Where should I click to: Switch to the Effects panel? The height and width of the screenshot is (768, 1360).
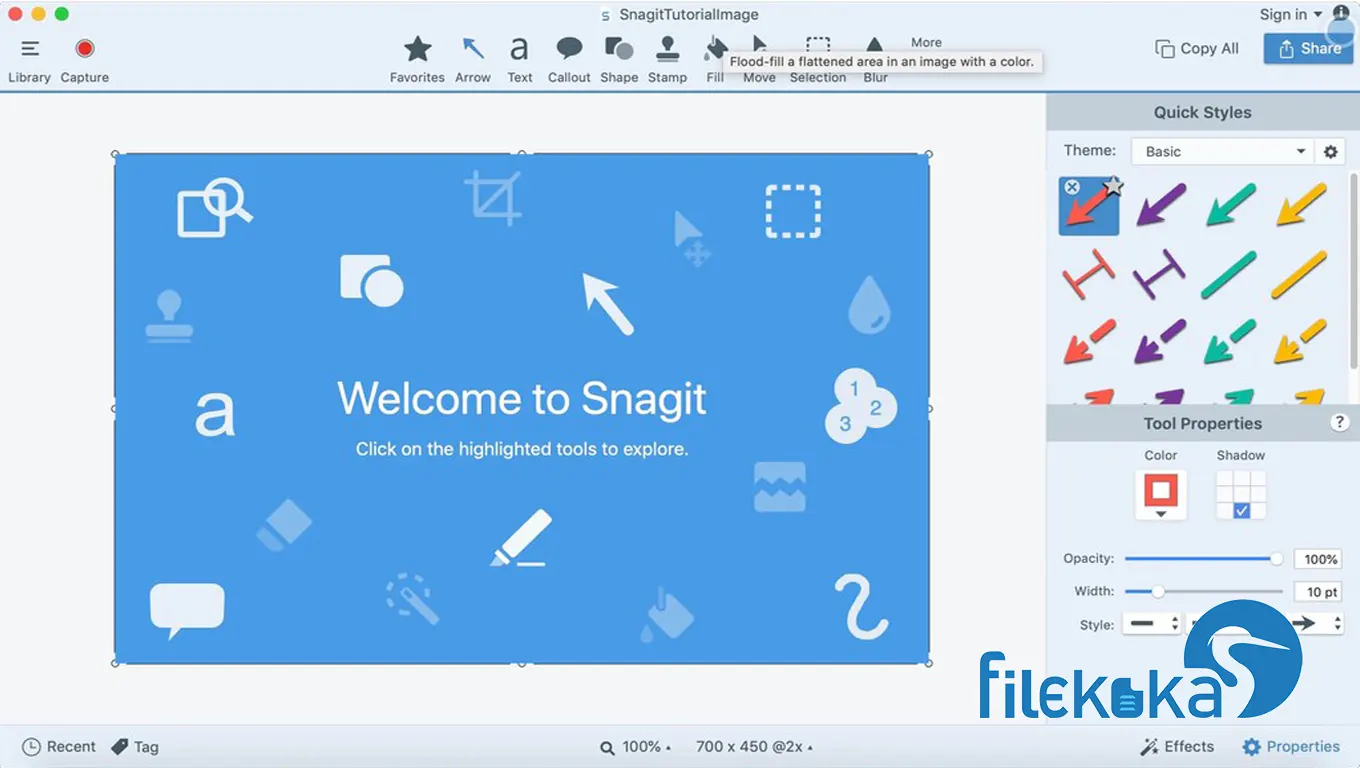[1177, 747]
